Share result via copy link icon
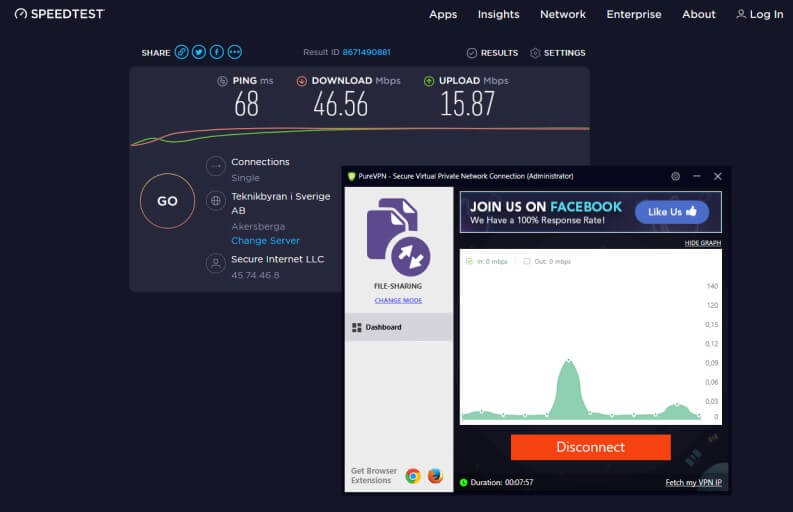The width and height of the screenshot is (793, 512). click(x=182, y=52)
